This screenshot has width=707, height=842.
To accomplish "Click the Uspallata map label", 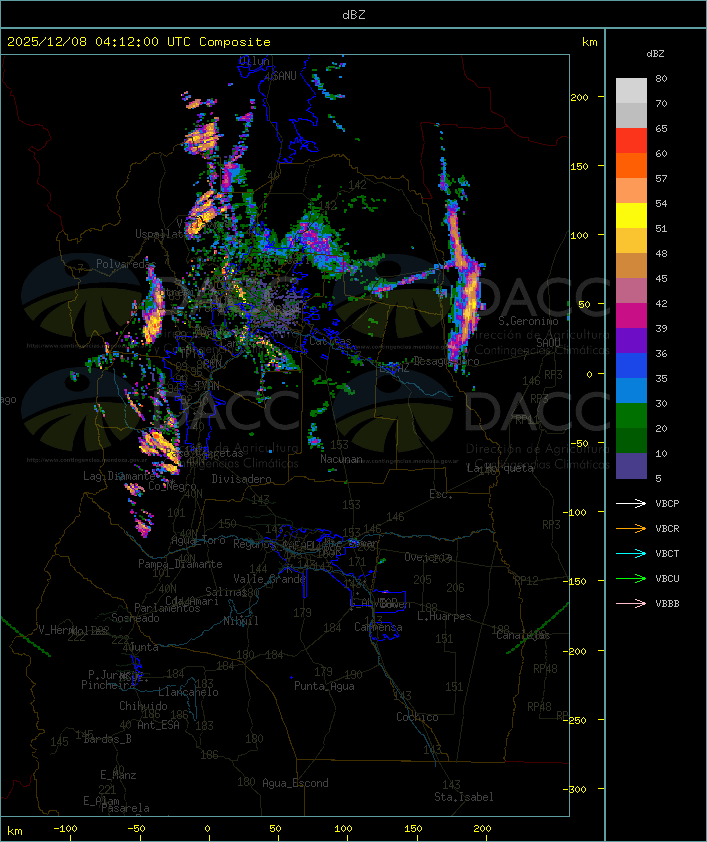I will (x=161, y=234).
